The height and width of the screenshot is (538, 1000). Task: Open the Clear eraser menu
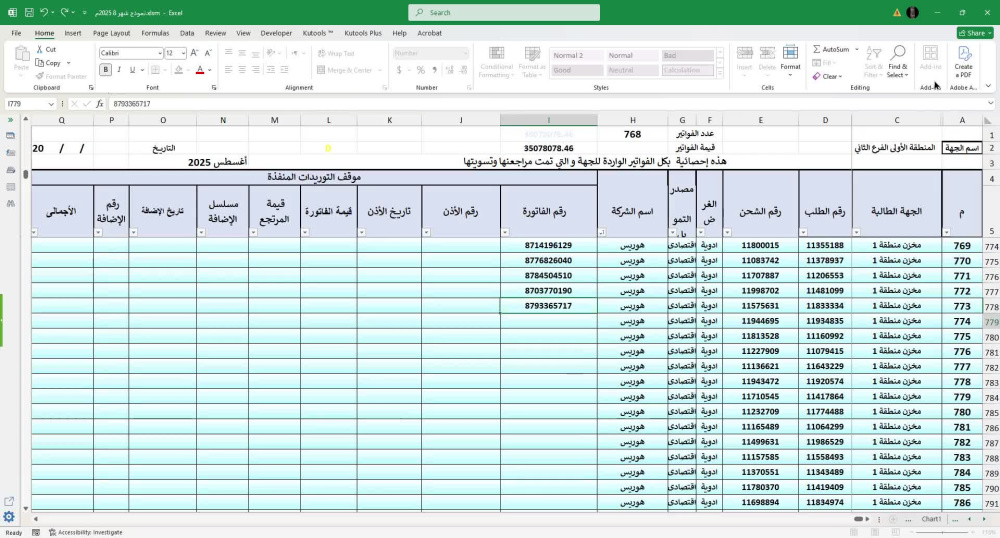point(827,76)
